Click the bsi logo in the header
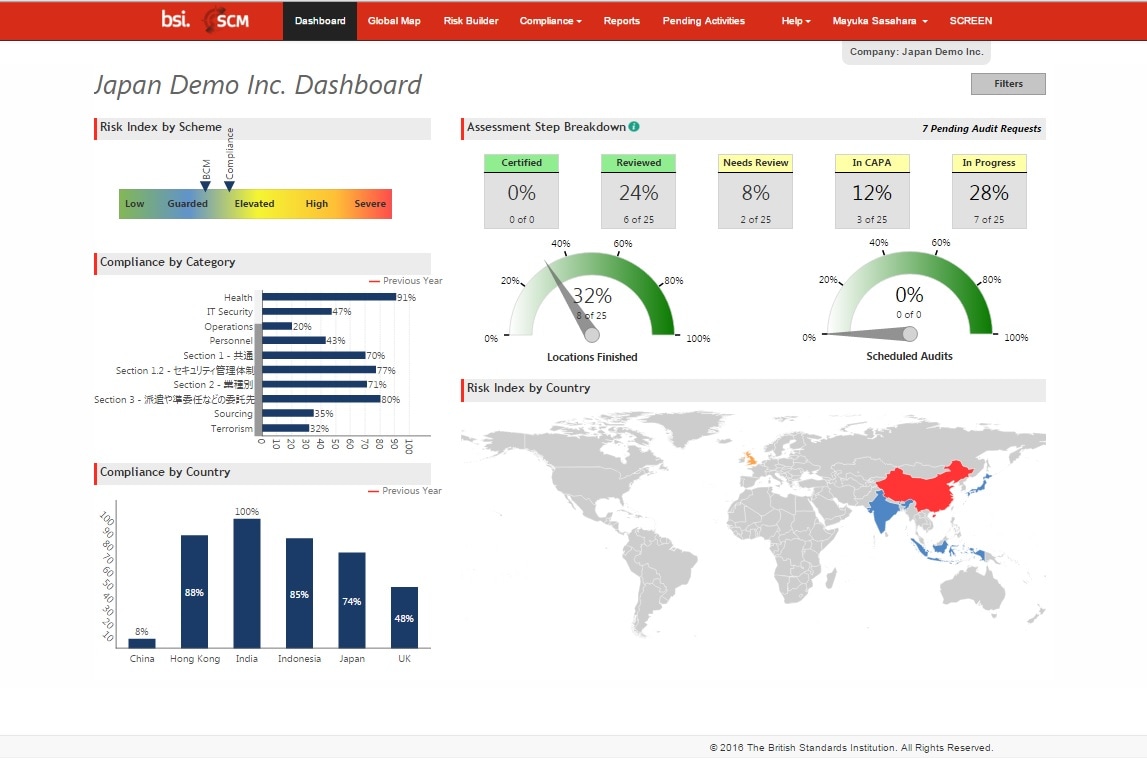 tap(174, 19)
